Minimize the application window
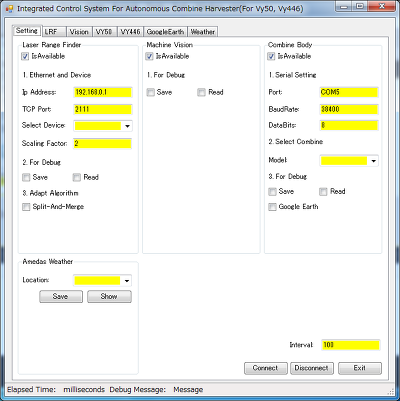The height and width of the screenshot is (401, 400). point(345,6)
